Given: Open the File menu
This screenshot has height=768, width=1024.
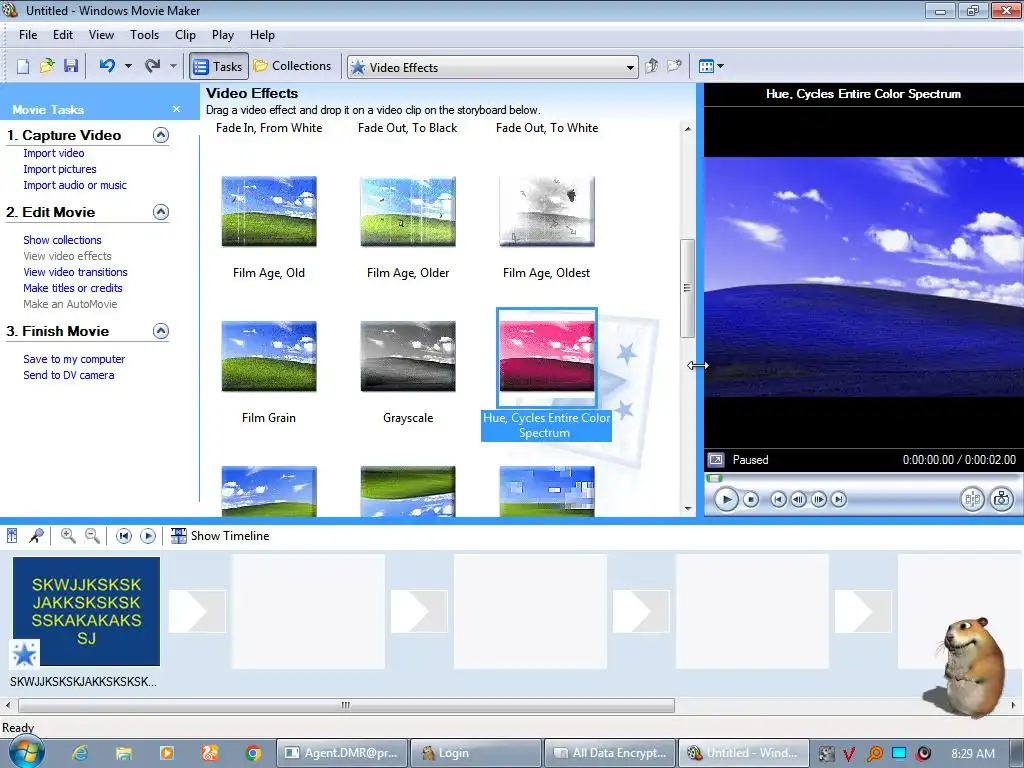Looking at the screenshot, I should [x=28, y=35].
